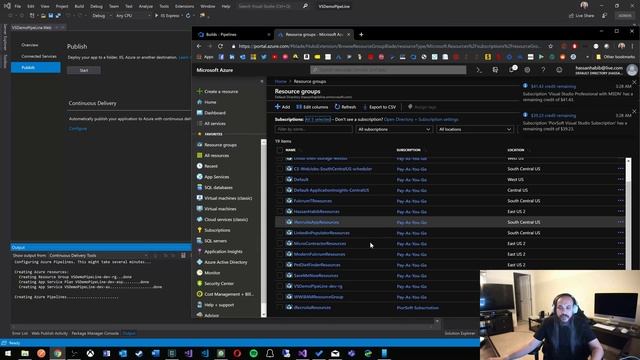Open Create a resource in Azure sidebar
Screen dimensions: 640x360
tap(218, 91)
